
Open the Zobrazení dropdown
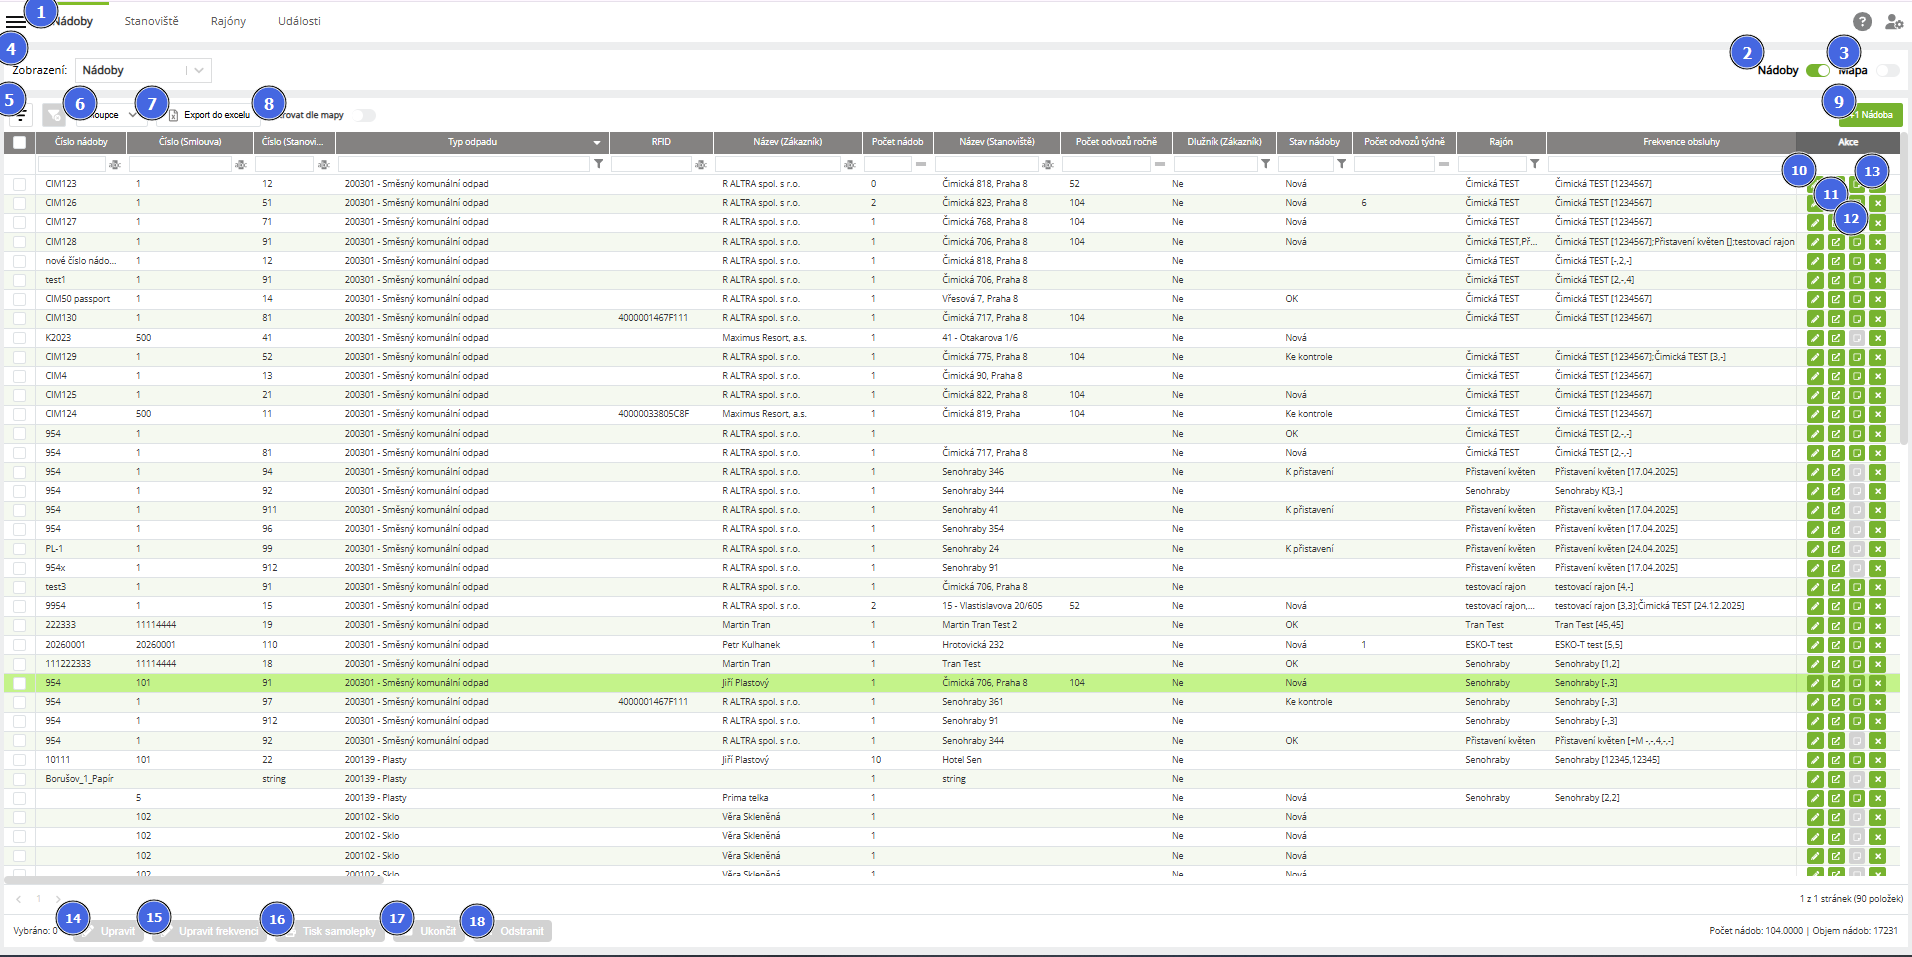pyautogui.click(x=143, y=70)
